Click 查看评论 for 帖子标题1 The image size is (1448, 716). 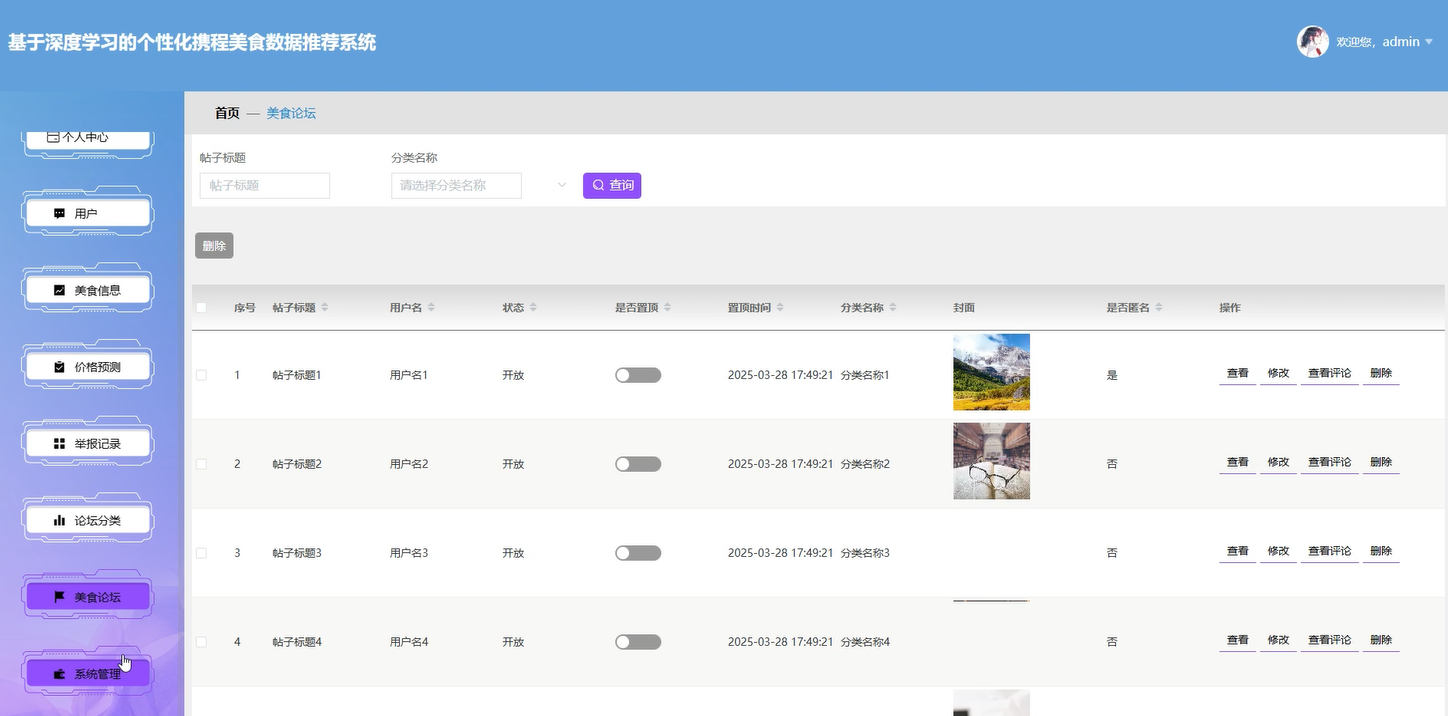[1329, 373]
